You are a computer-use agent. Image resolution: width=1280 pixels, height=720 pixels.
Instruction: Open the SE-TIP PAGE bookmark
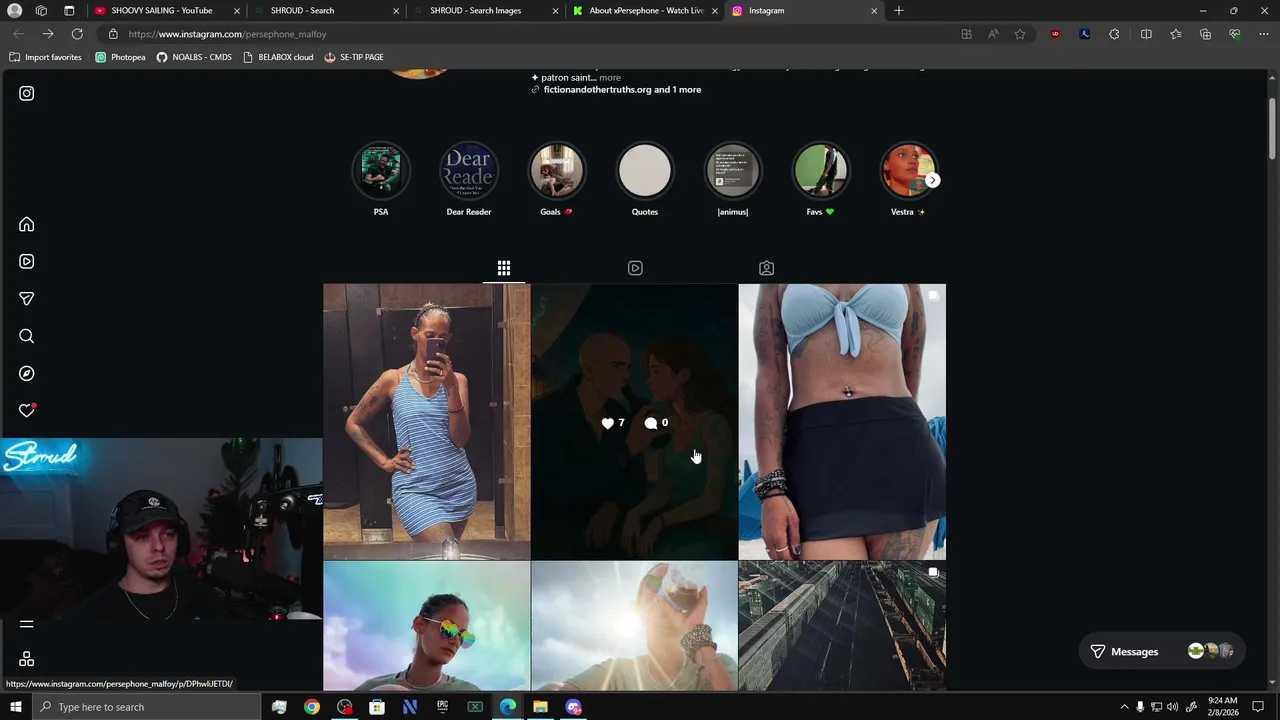(x=354, y=57)
